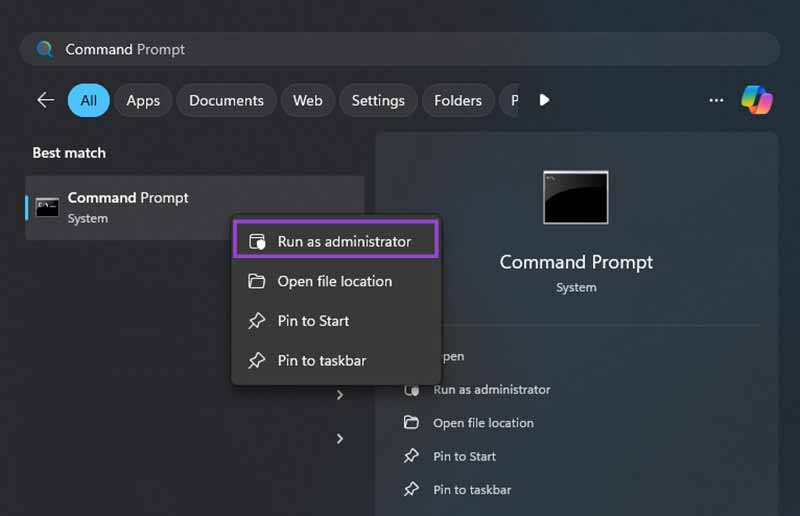
Task: Click Pin to taskbar in preview pane
Action: point(472,490)
